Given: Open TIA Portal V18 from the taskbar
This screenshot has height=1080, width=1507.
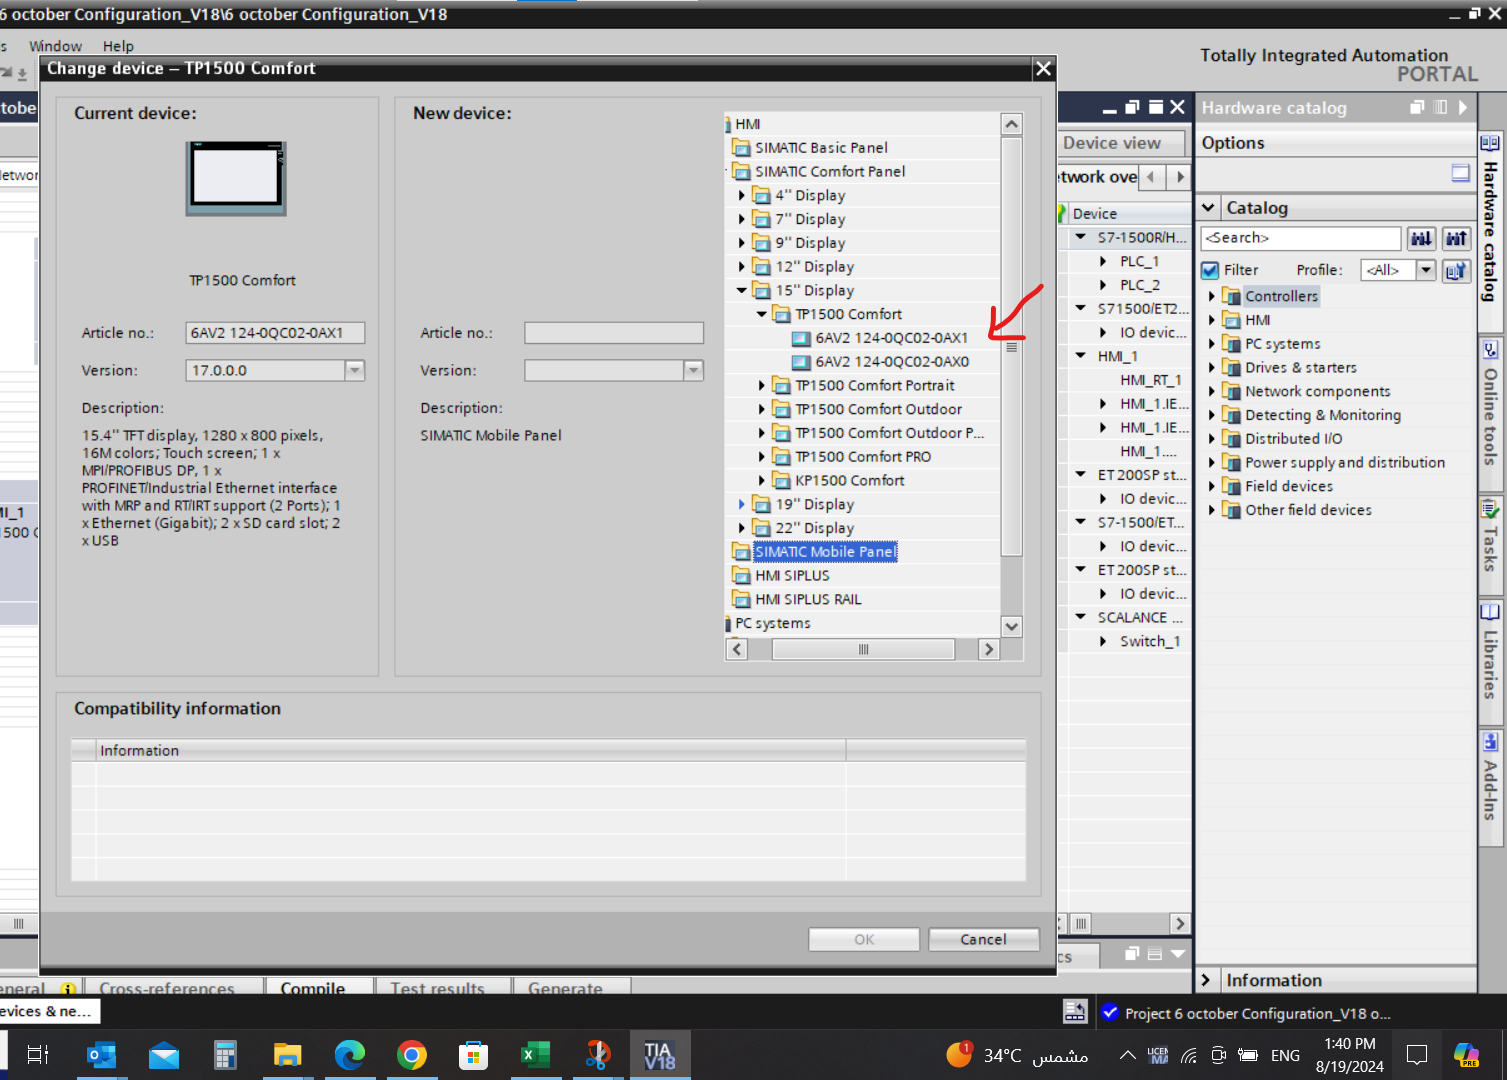Looking at the screenshot, I should click(659, 1055).
